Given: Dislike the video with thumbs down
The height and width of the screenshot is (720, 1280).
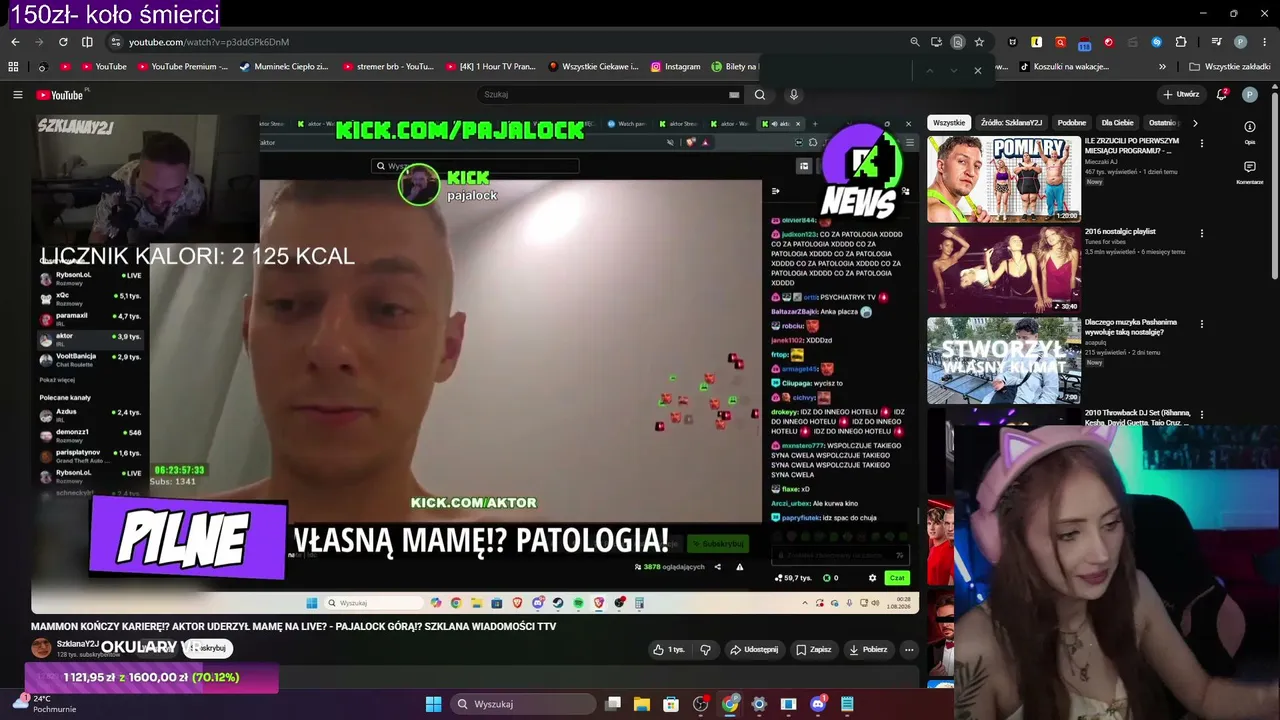Looking at the screenshot, I should [x=706, y=650].
